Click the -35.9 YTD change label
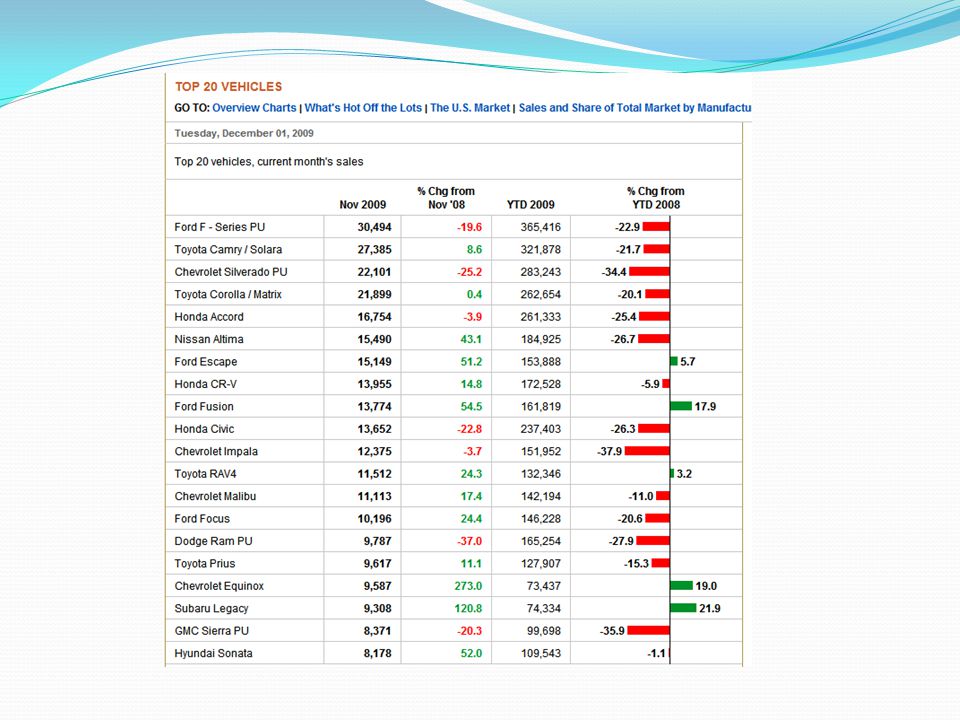This screenshot has width=960, height=720. (x=612, y=631)
